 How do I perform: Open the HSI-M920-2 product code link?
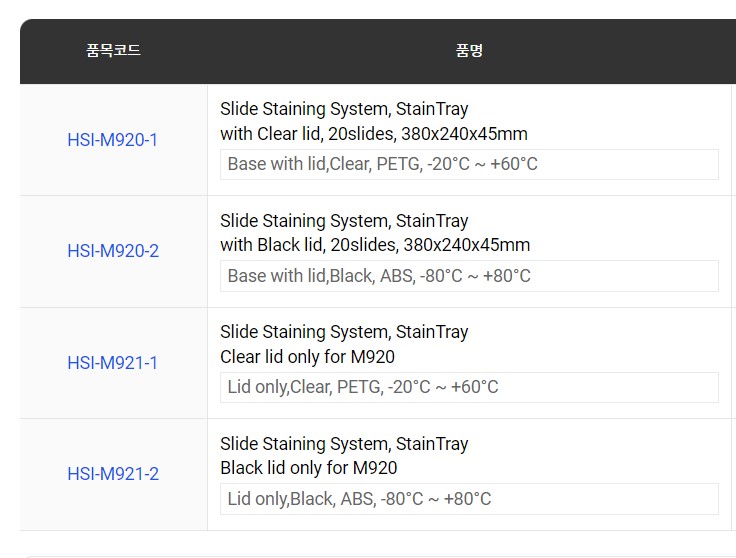point(113,251)
